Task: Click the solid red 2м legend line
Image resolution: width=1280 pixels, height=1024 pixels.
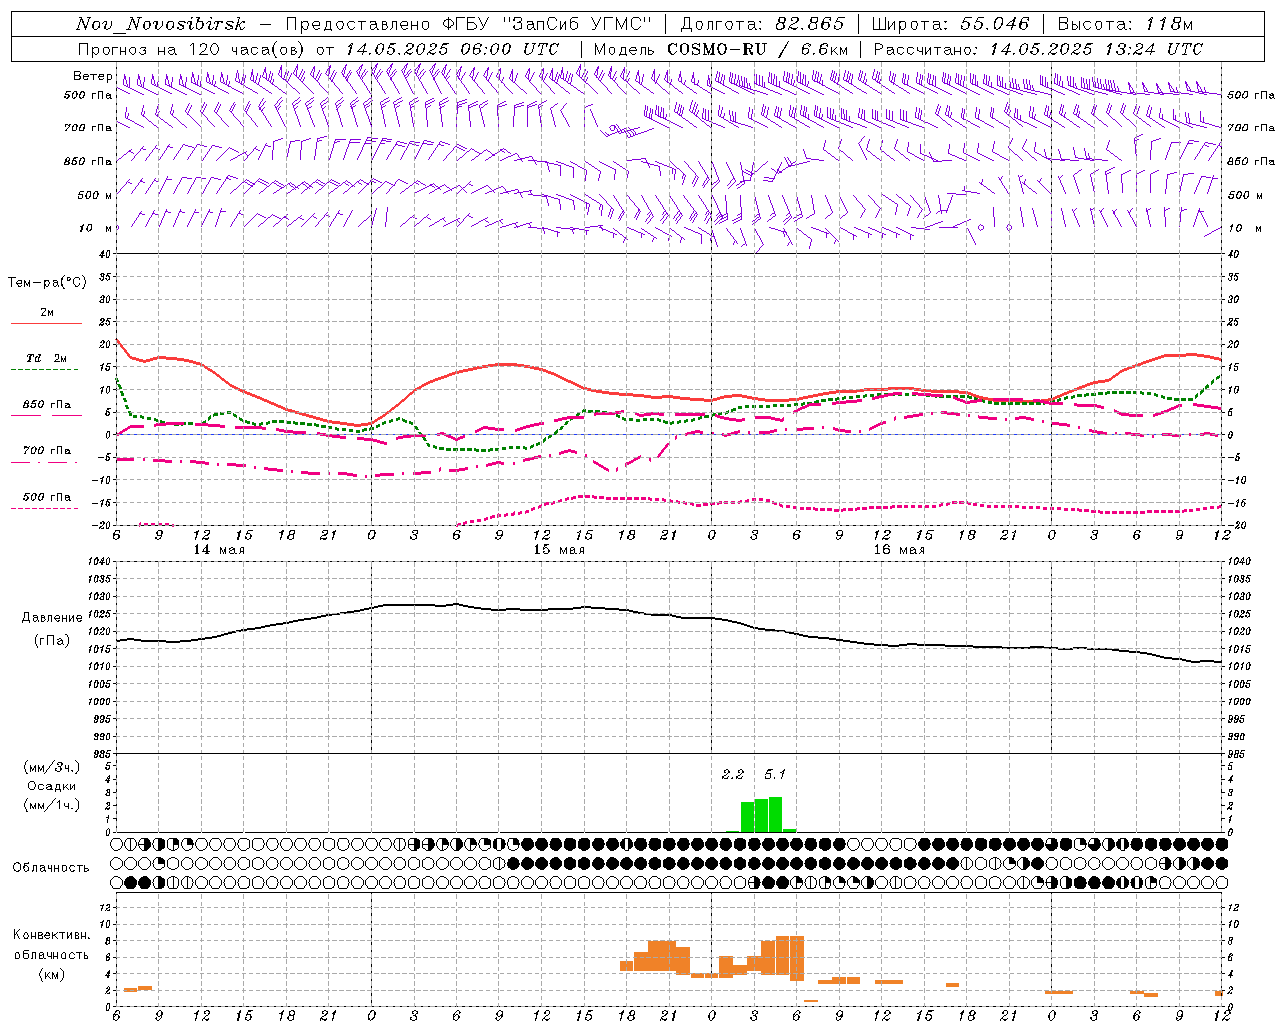Action: click(47, 323)
